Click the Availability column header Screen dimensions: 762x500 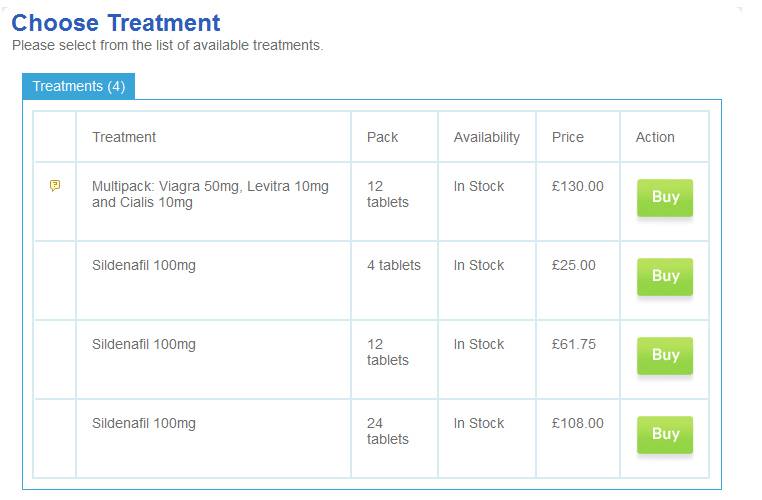(x=486, y=137)
